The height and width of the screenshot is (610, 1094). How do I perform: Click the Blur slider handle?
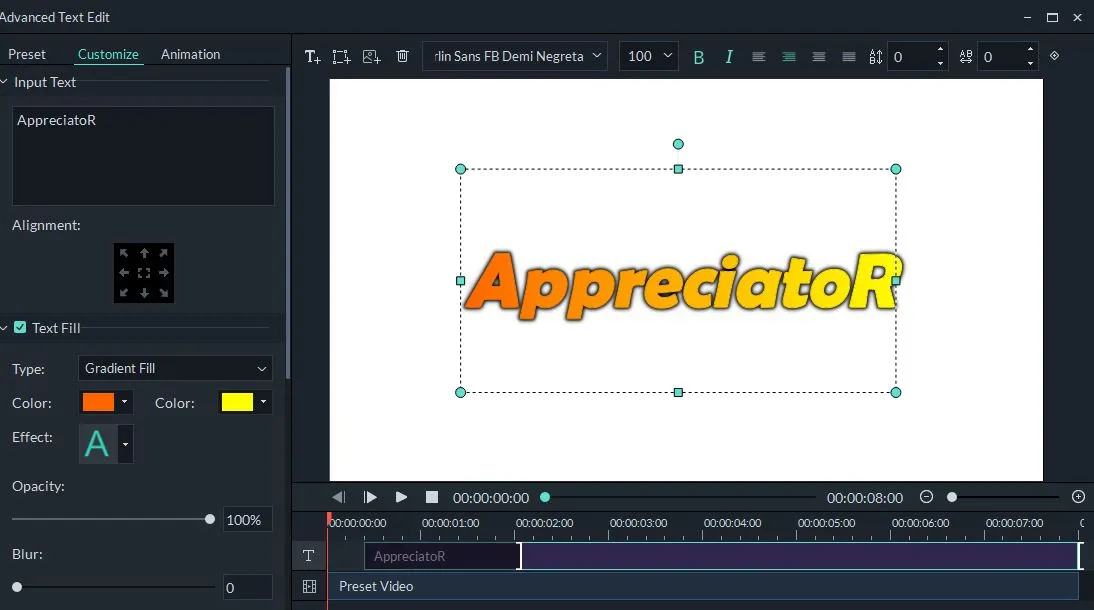[17, 587]
